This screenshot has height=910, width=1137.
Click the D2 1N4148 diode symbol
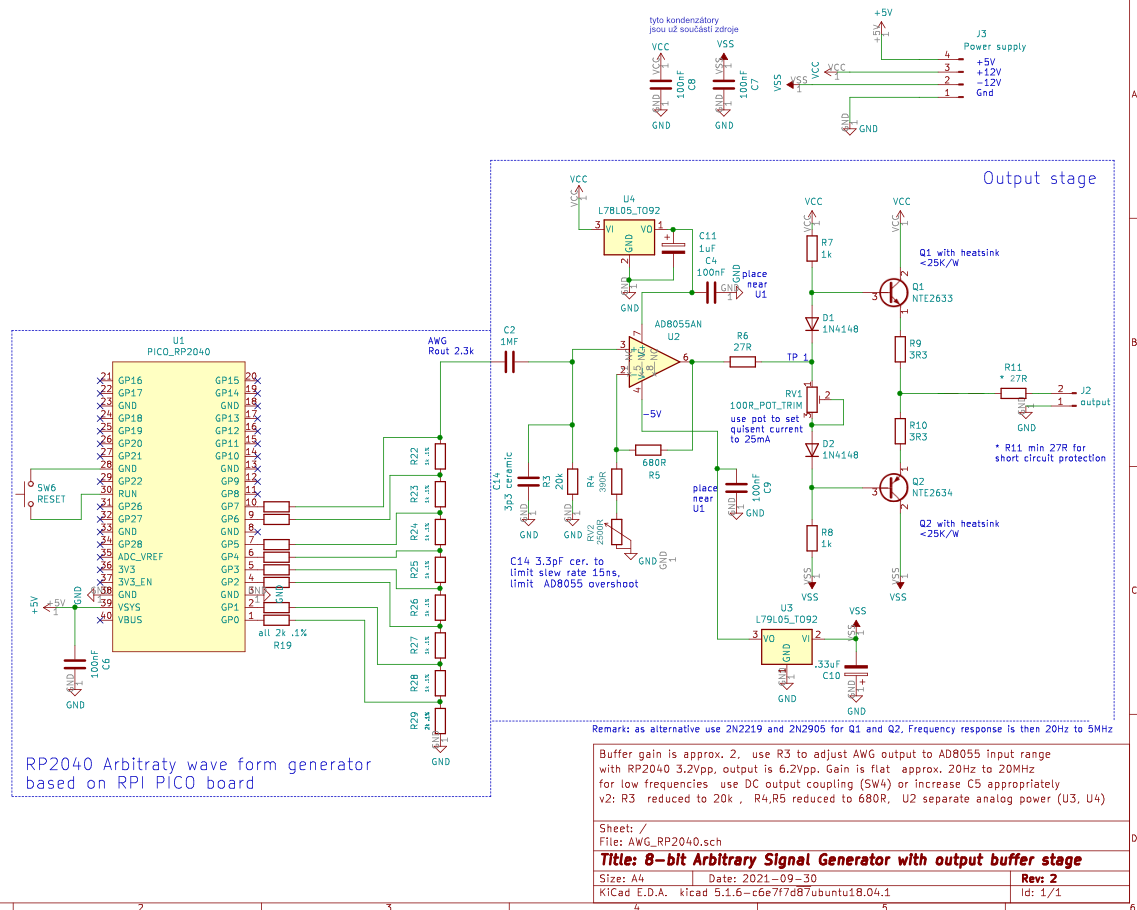[x=812, y=450]
